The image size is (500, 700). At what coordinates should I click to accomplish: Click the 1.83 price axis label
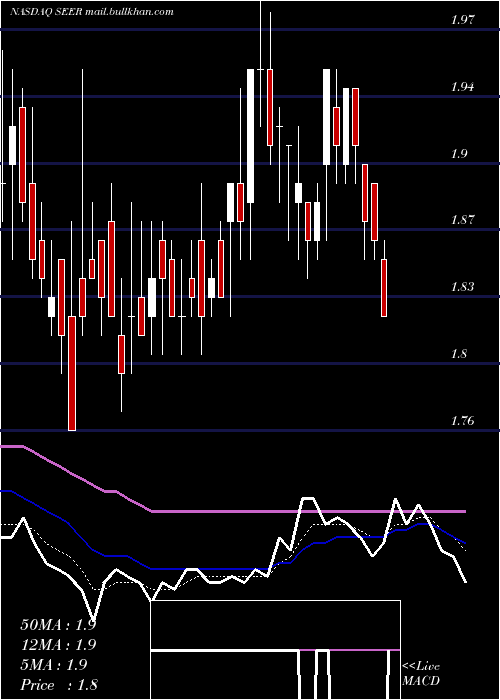coord(461,287)
